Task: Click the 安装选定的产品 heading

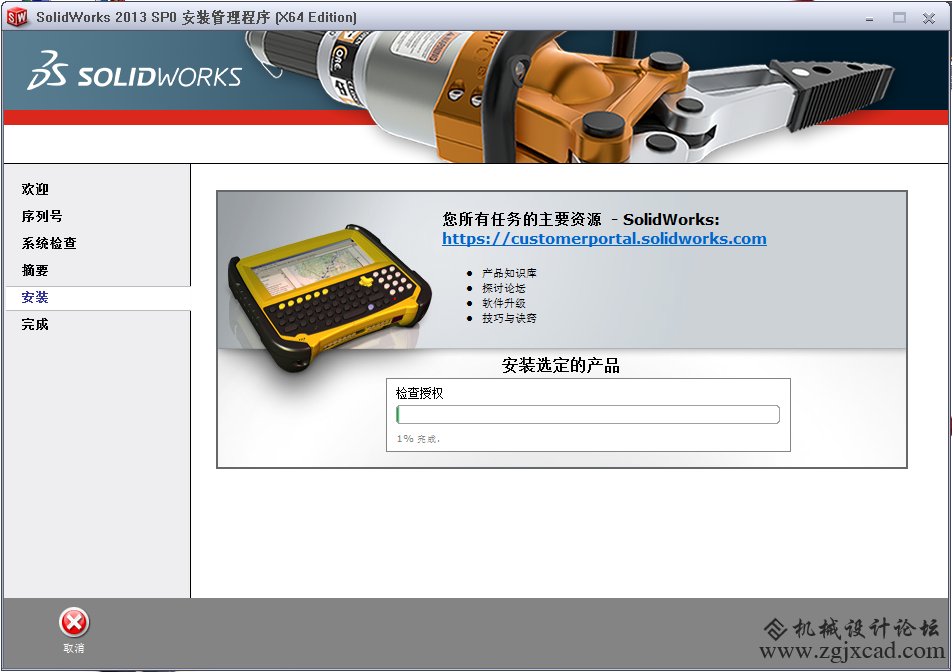Action: pos(560,365)
